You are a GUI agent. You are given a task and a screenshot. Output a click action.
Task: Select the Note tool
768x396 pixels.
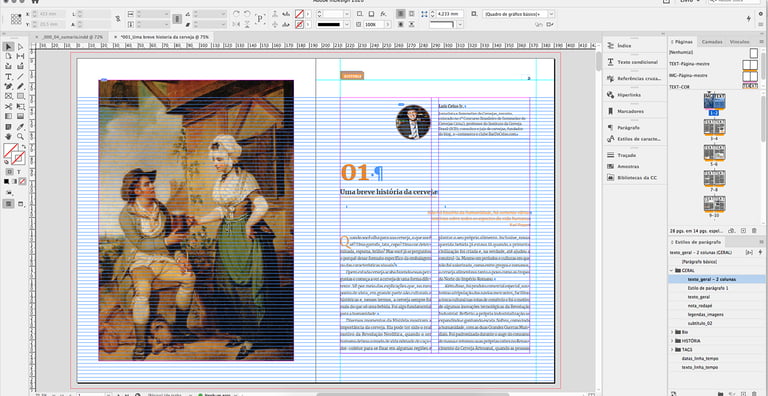8,126
